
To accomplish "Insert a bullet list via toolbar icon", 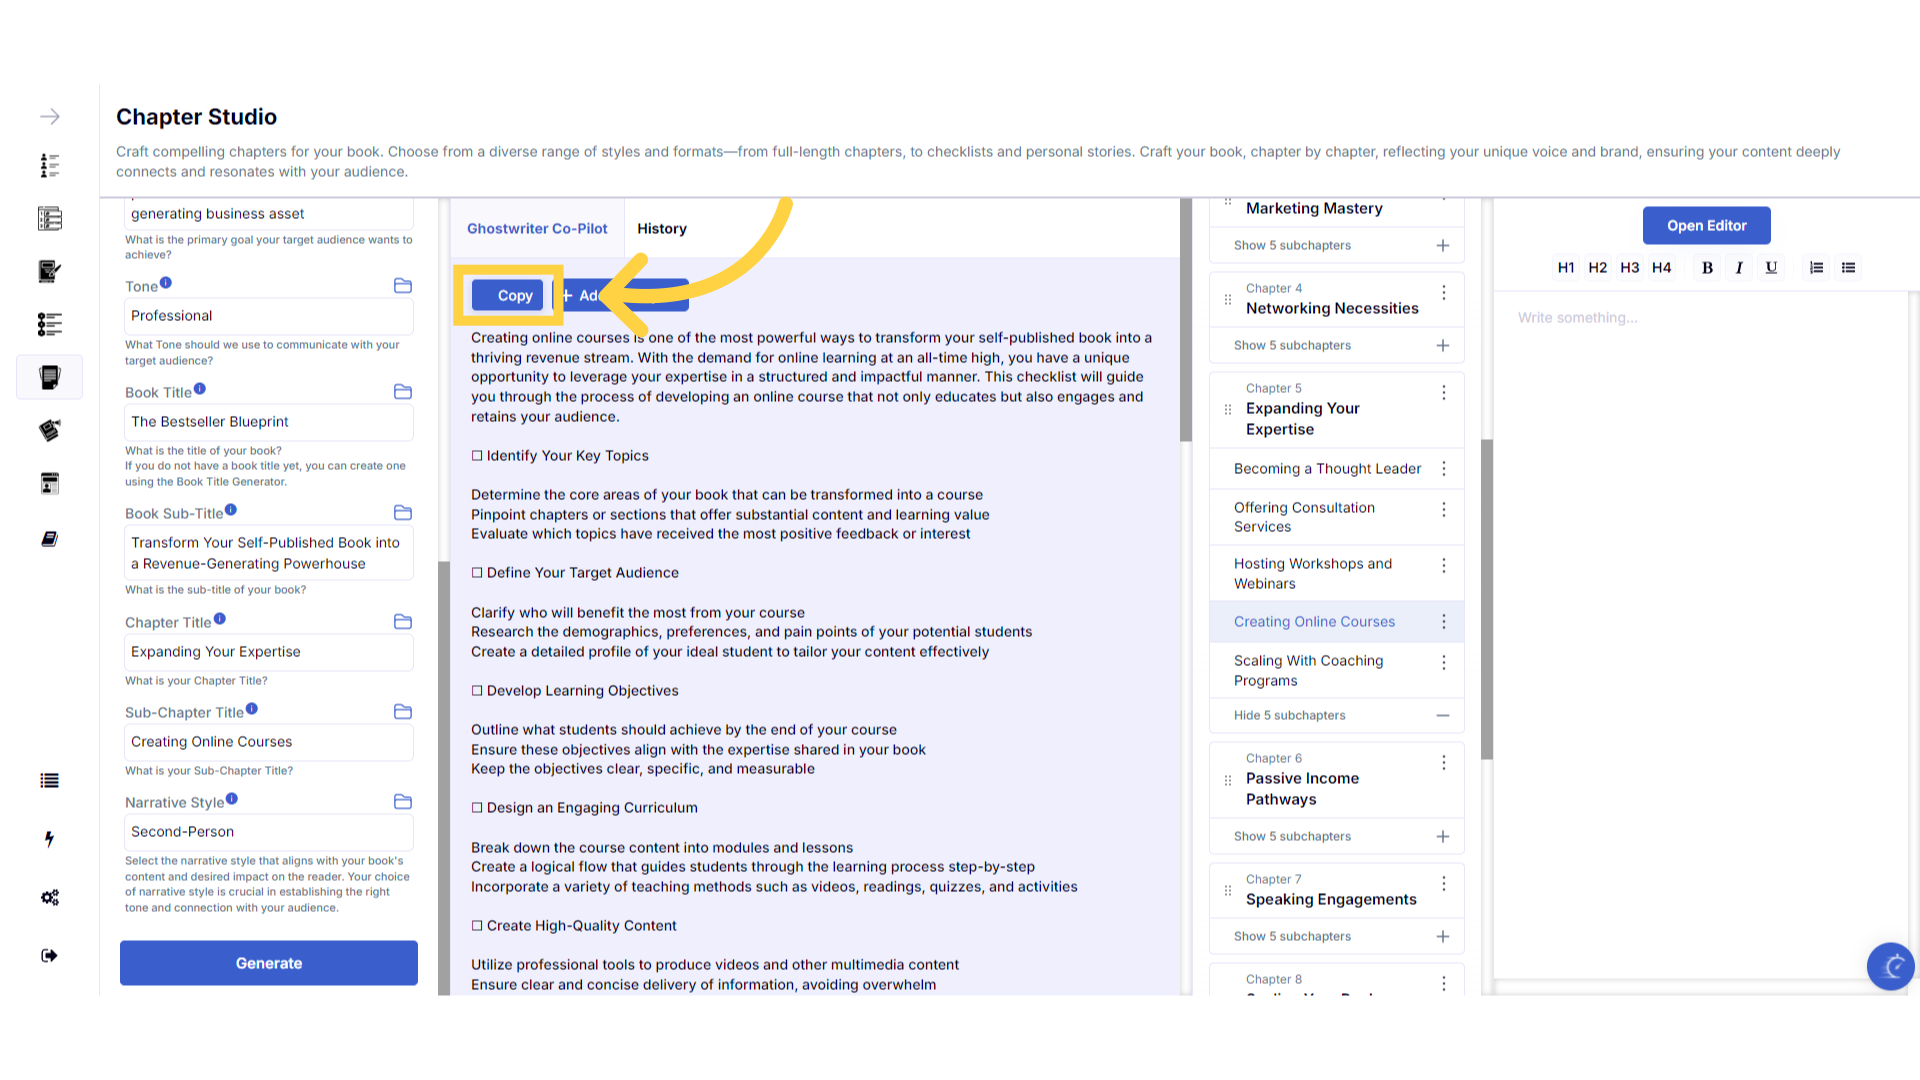I will [x=1848, y=268].
